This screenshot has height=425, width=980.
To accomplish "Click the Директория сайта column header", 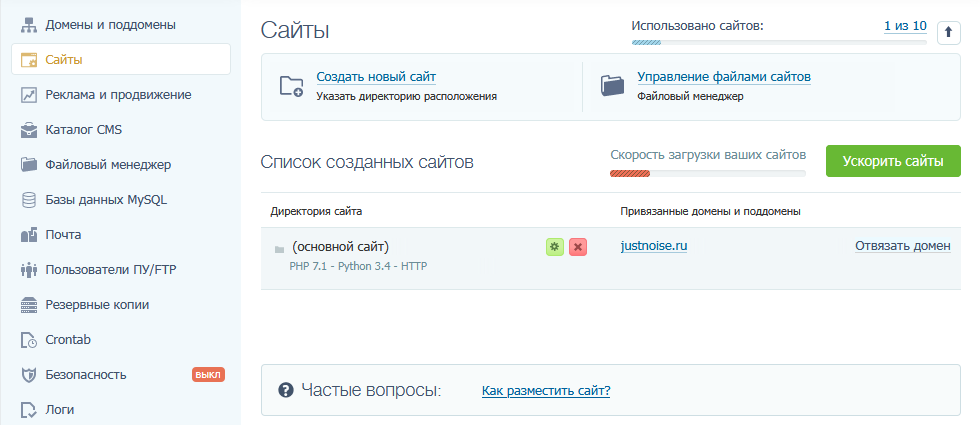I will pyautogui.click(x=316, y=211).
